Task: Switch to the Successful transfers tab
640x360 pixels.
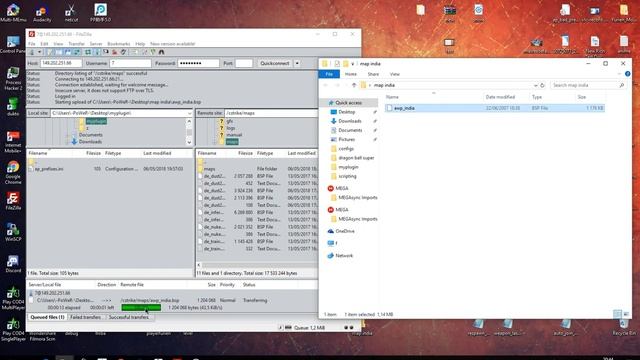Action: click(x=129, y=317)
